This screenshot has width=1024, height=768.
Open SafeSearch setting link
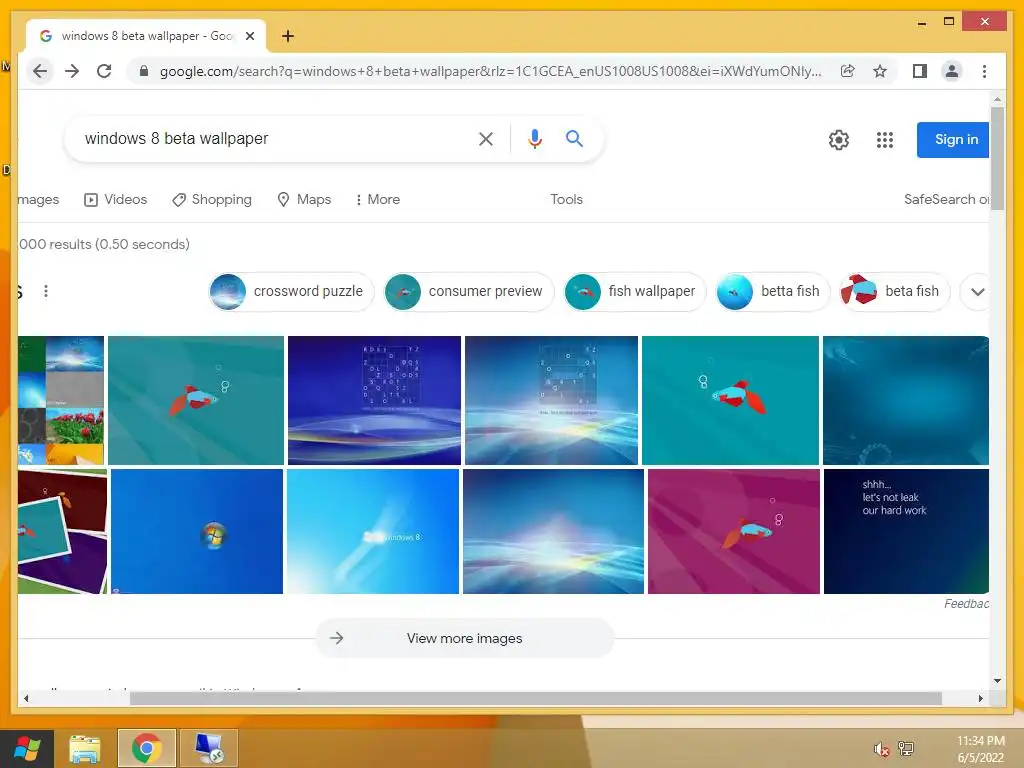coord(946,200)
